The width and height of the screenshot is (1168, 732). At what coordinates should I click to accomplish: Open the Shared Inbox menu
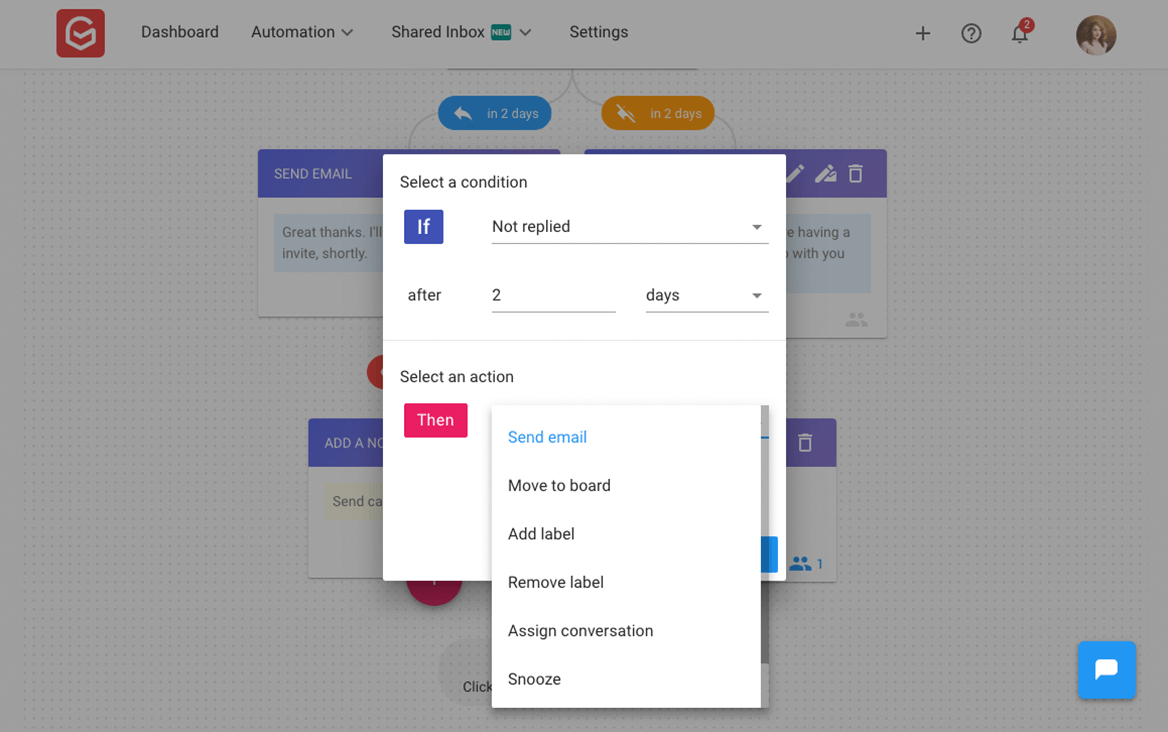click(461, 32)
